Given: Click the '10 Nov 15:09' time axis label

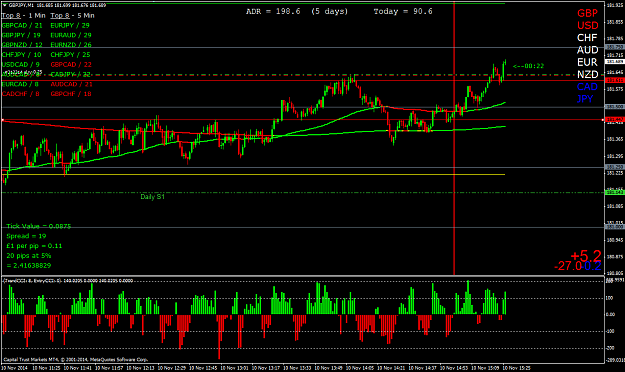Looking at the screenshot, I should [485, 368].
